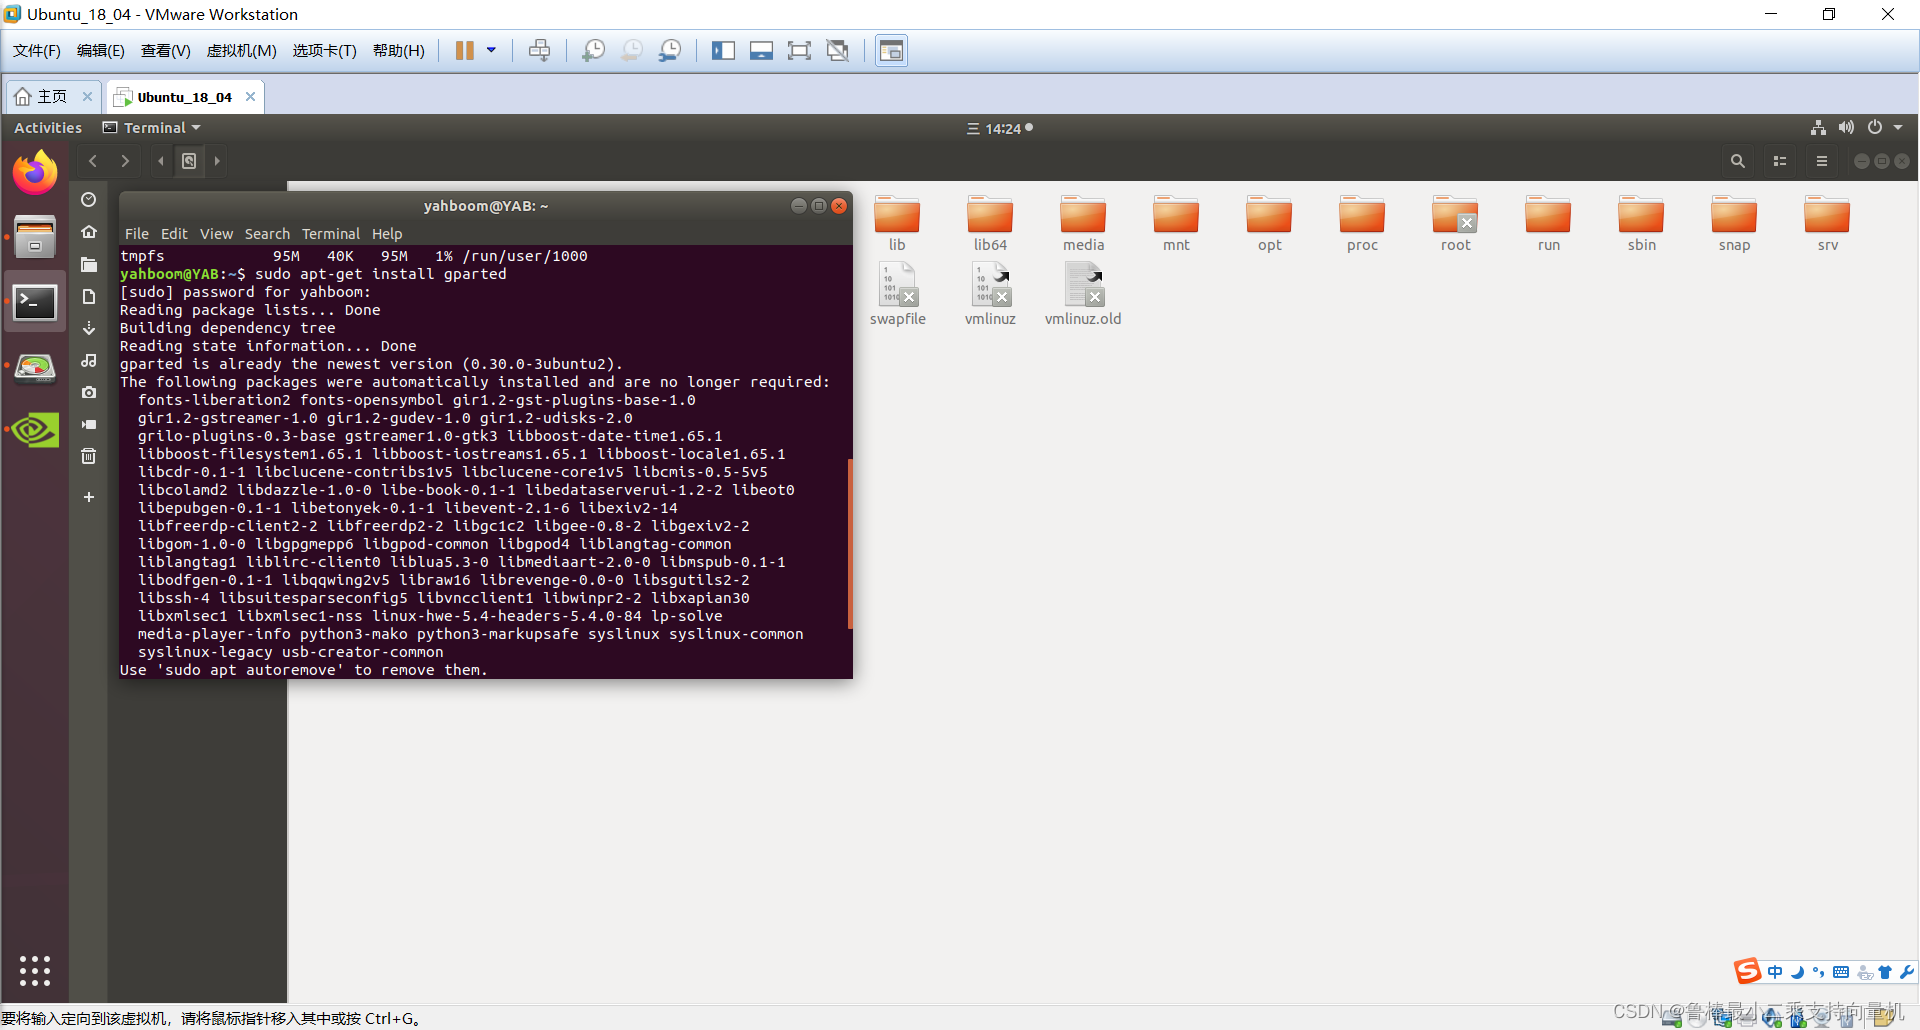Open the terminal Edit menu
1920x1030 pixels.
pos(174,234)
